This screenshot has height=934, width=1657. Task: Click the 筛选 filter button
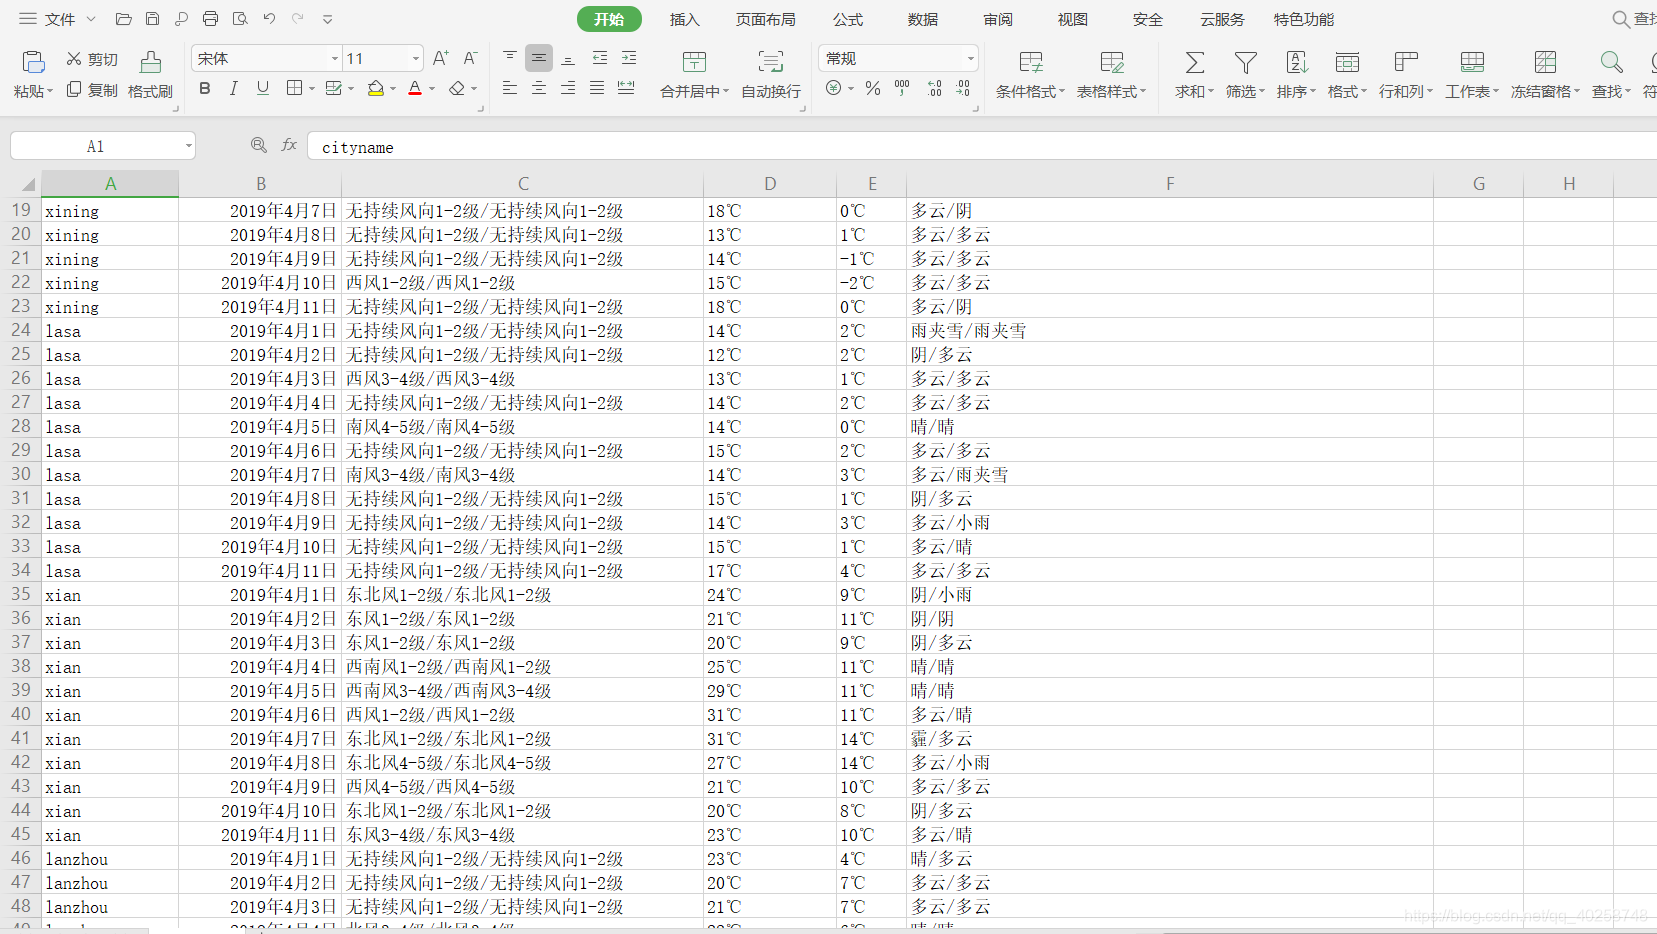click(1245, 75)
